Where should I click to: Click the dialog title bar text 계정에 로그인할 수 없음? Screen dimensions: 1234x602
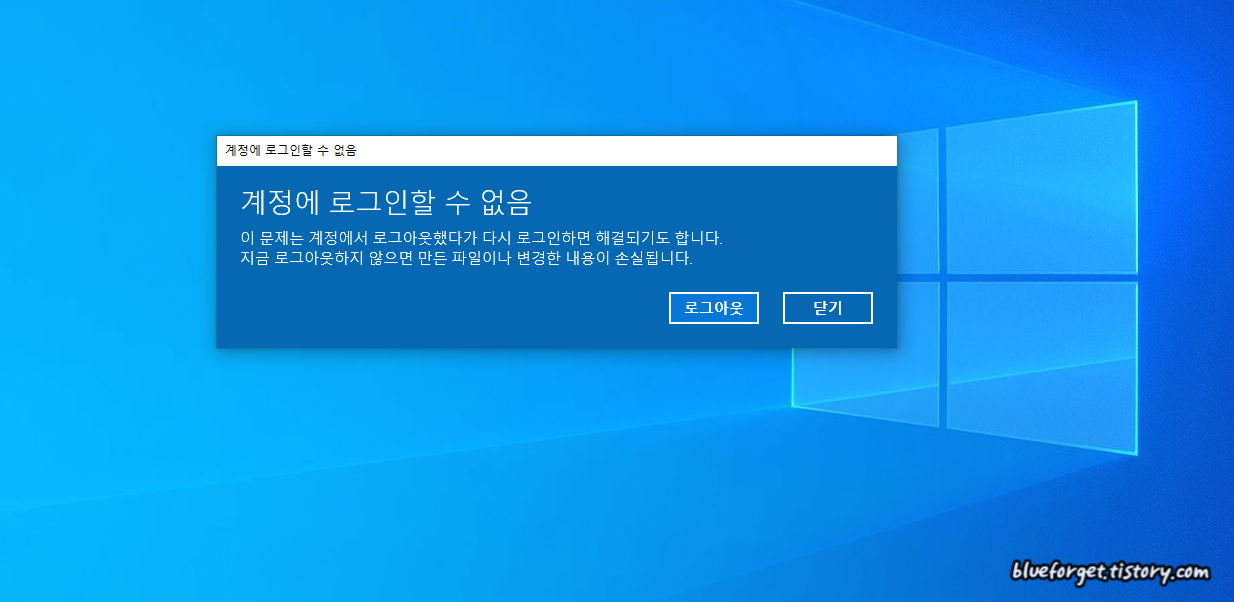291,151
